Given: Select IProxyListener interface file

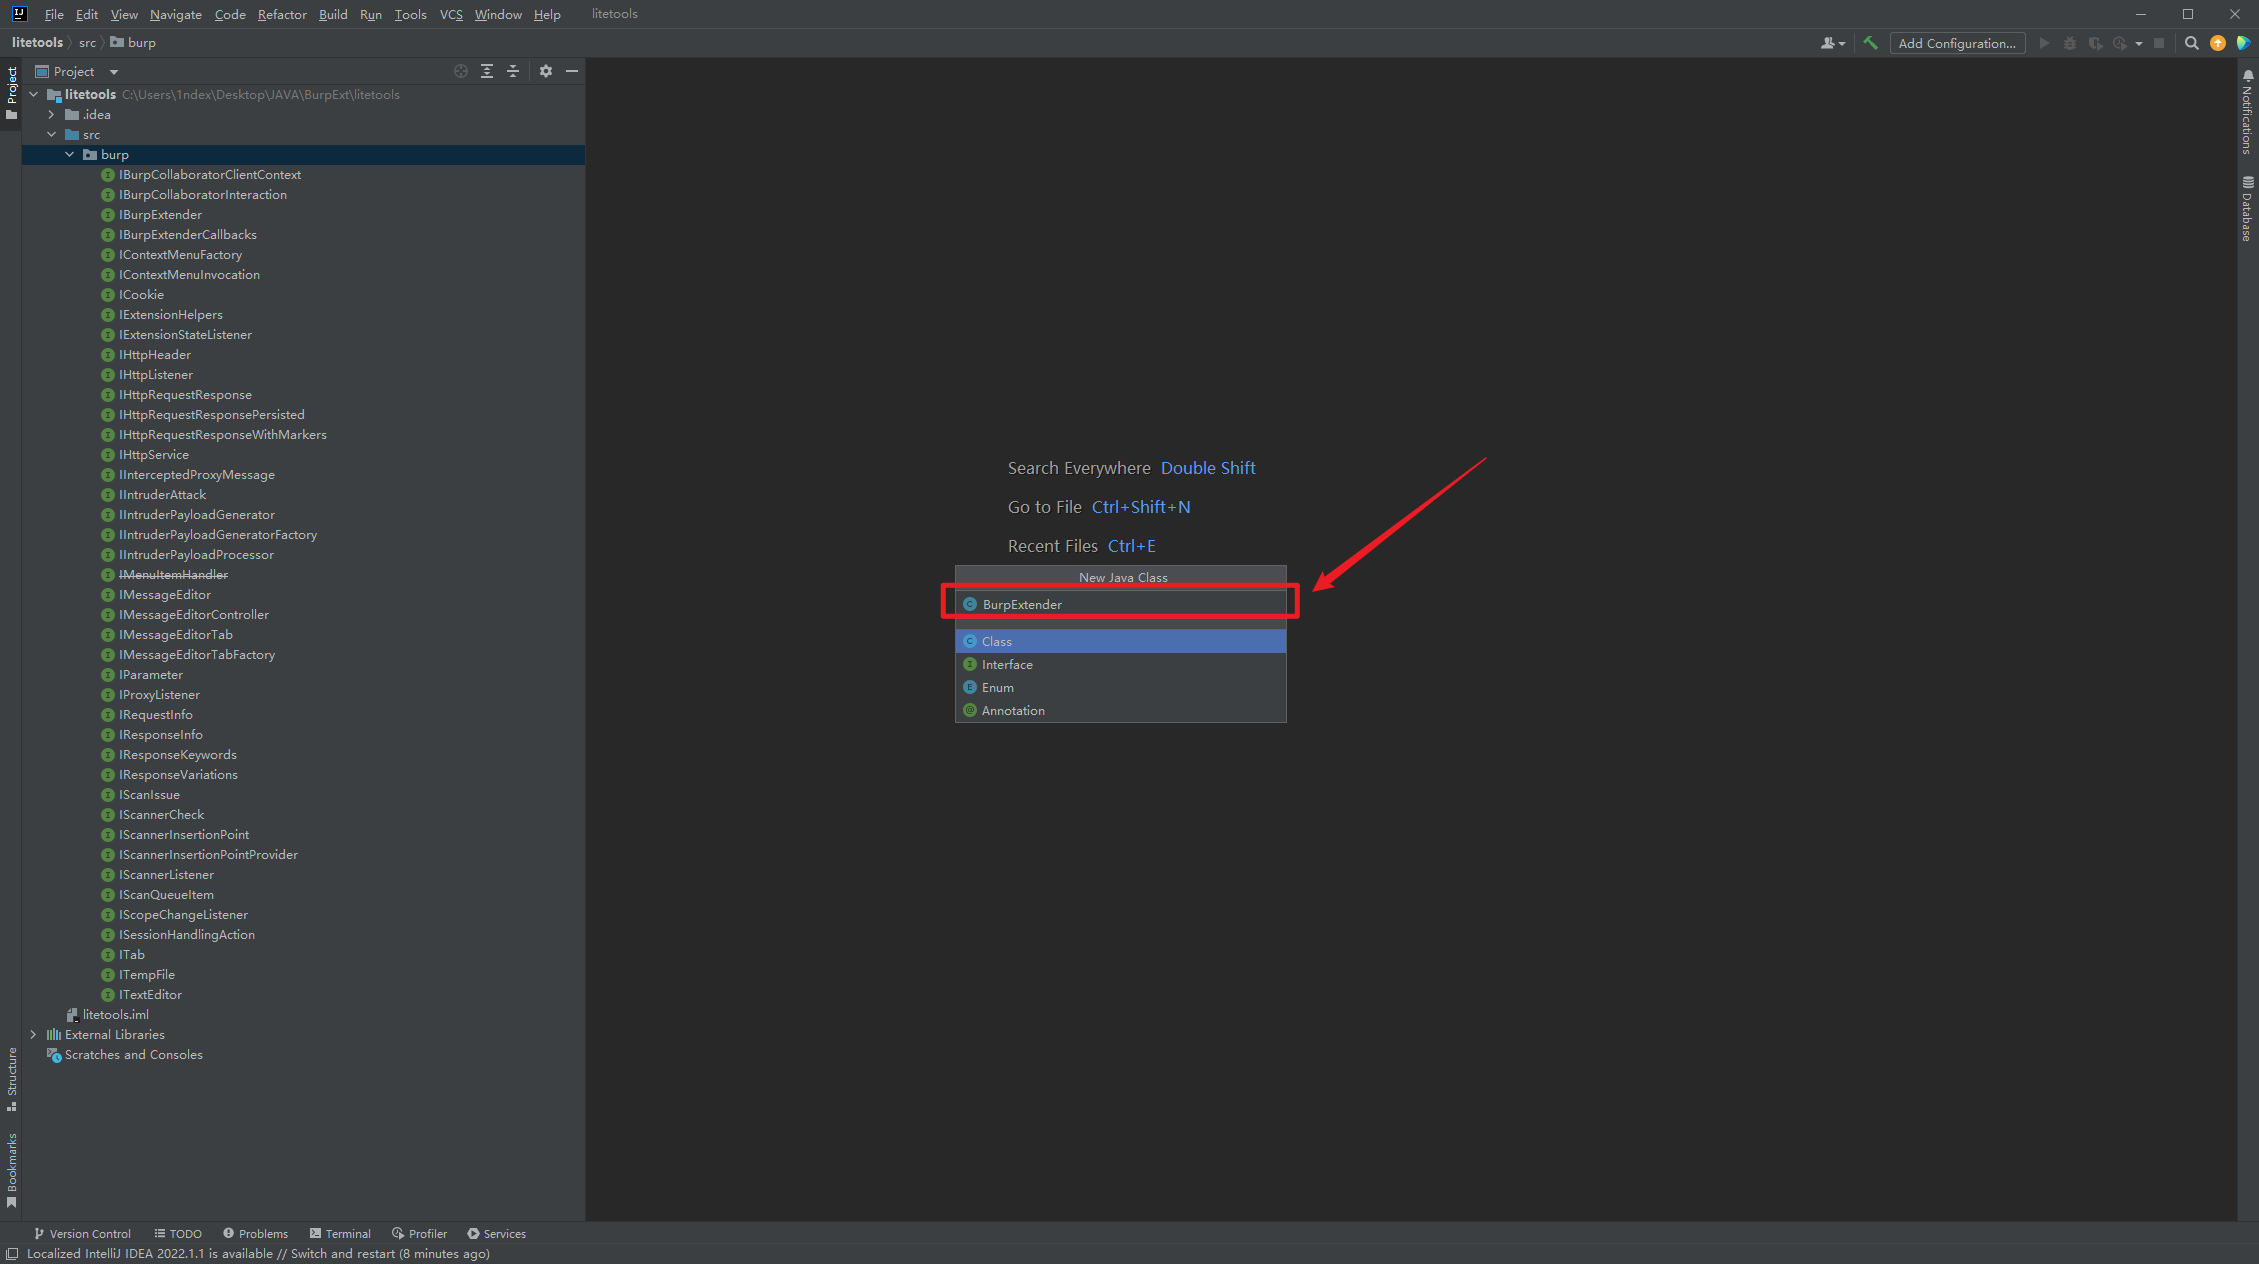Looking at the screenshot, I should [159, 694].
